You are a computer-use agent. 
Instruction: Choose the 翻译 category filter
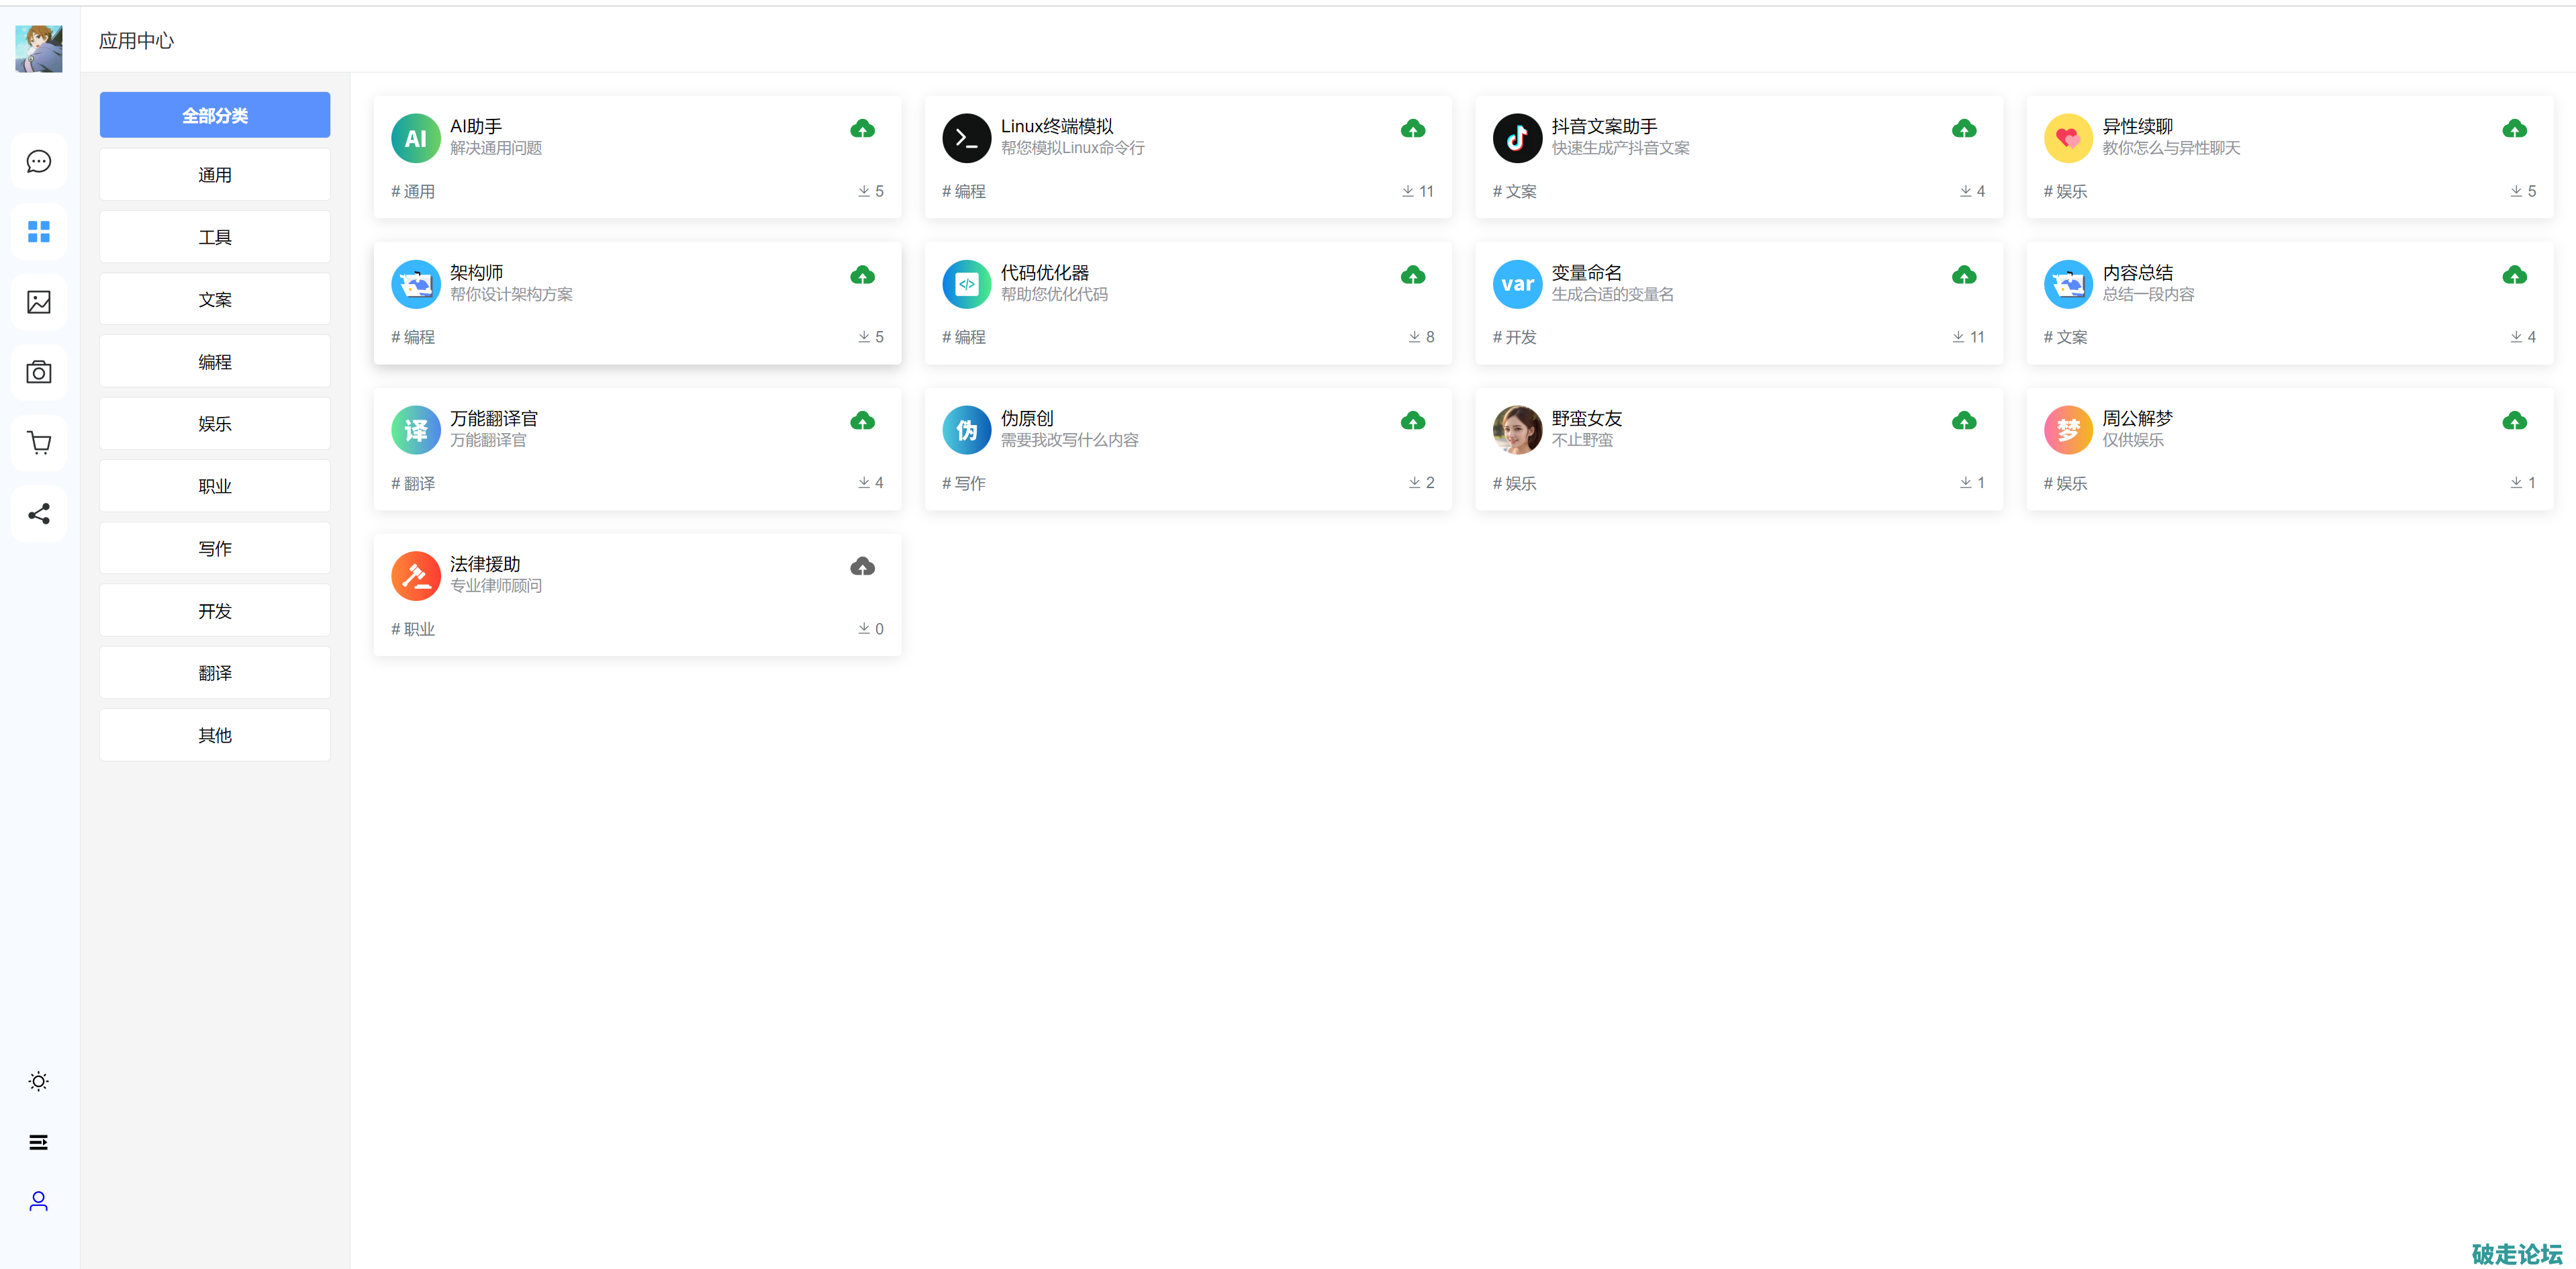coord(215,673)
